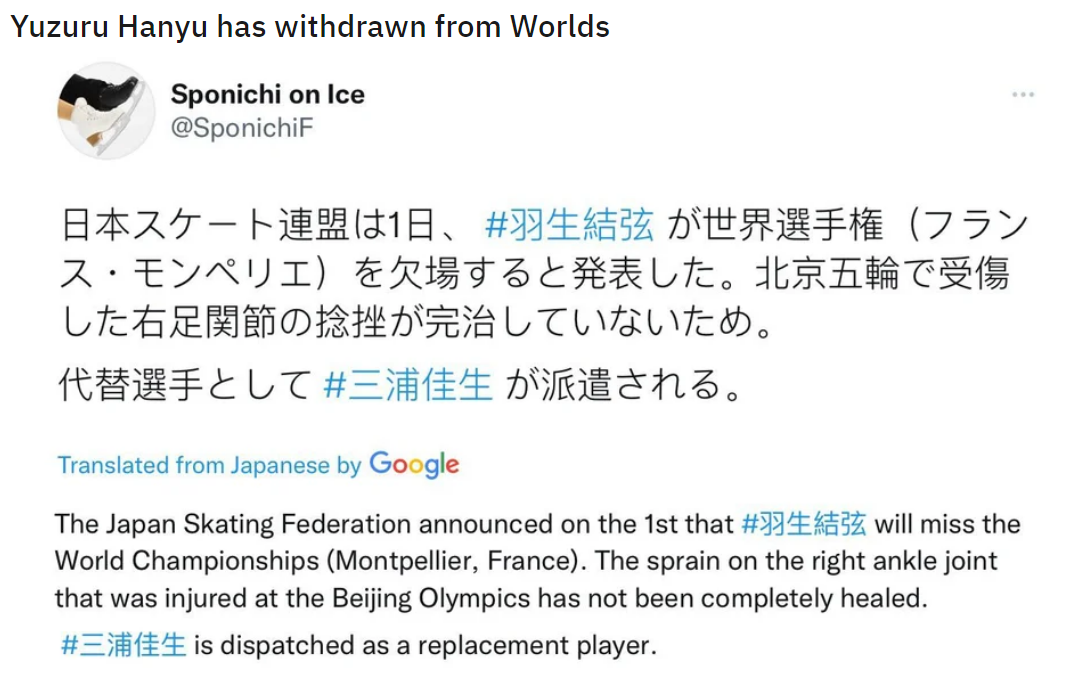
Task: Click the "World Championships (Montpellier, France)" text
Action: (x=318, y=560)
